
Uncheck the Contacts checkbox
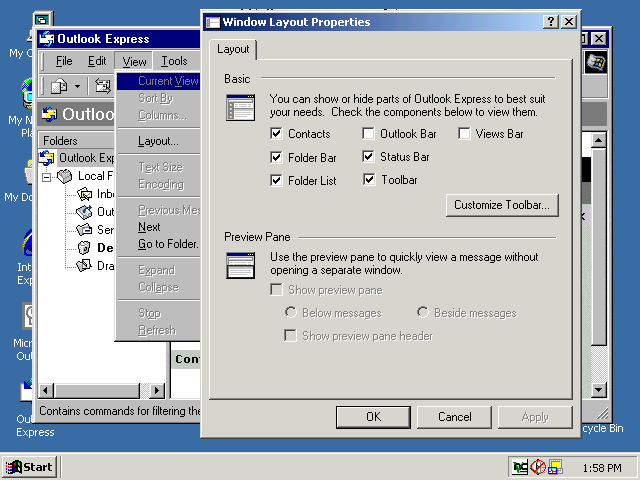tap(276, 133)
